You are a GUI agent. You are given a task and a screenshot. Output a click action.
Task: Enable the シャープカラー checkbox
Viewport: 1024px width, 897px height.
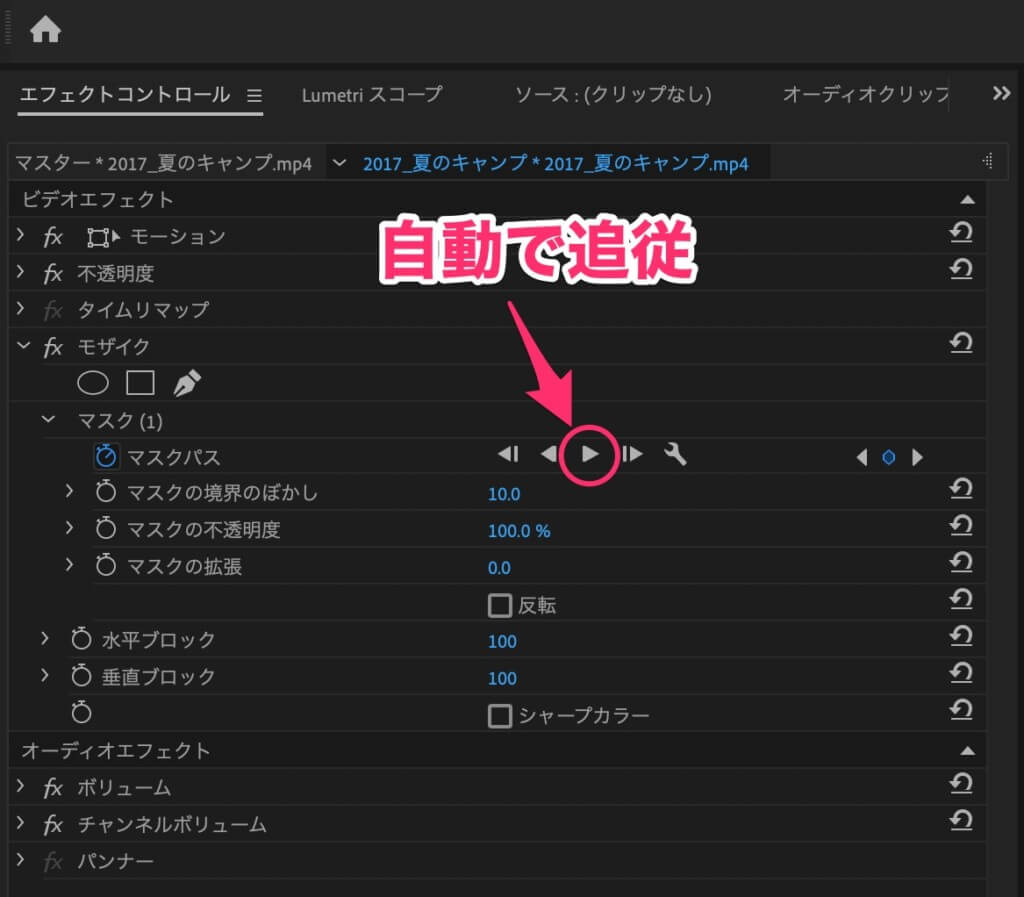499,716
